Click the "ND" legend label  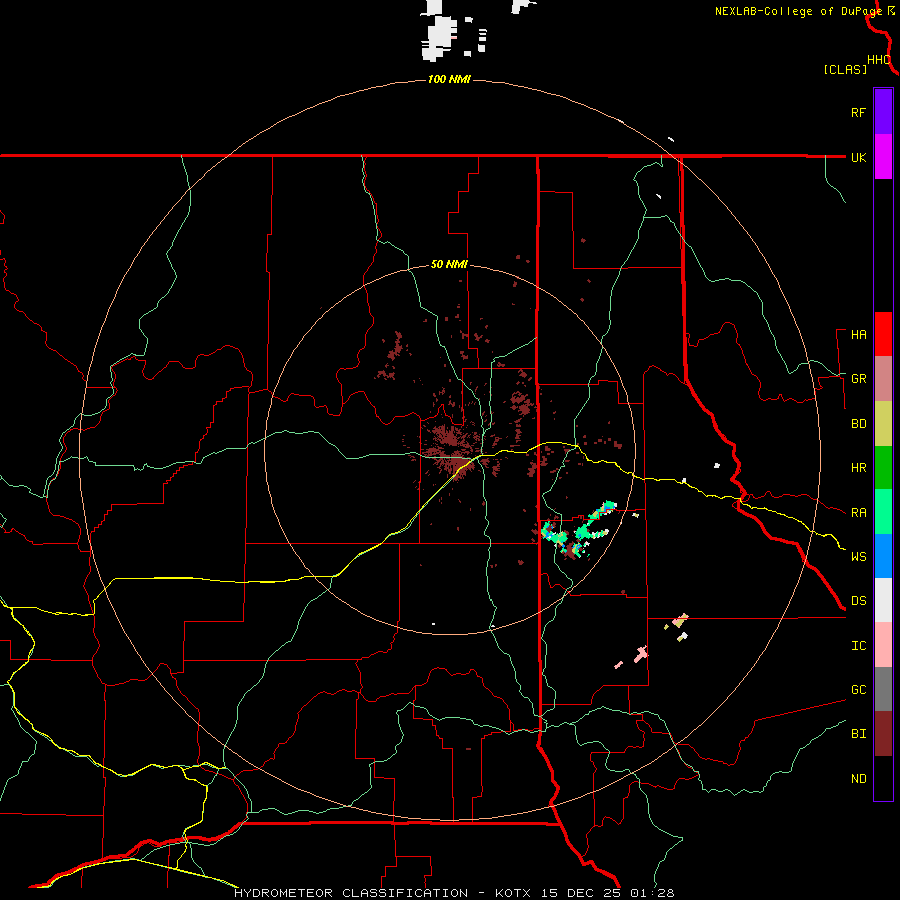858,779
